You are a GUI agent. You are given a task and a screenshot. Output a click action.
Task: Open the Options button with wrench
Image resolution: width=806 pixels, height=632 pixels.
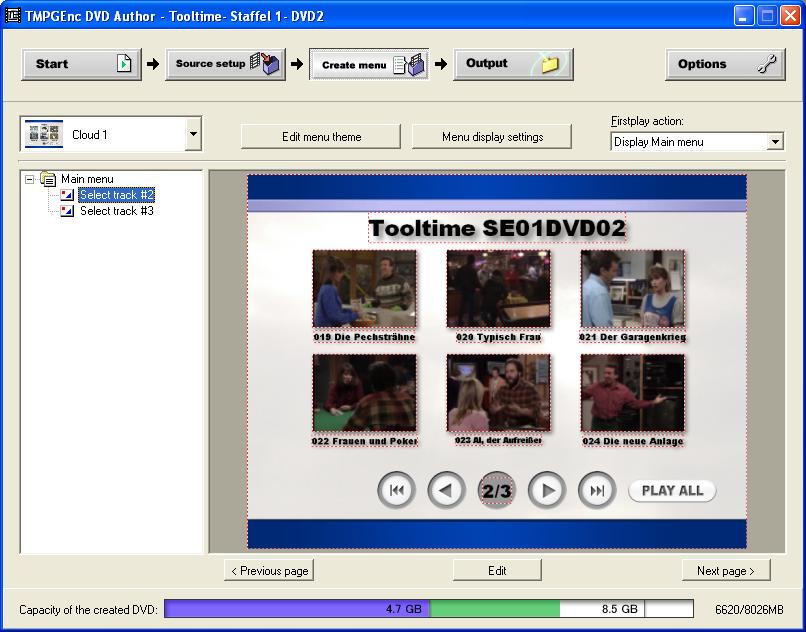[x=725, y=64]
